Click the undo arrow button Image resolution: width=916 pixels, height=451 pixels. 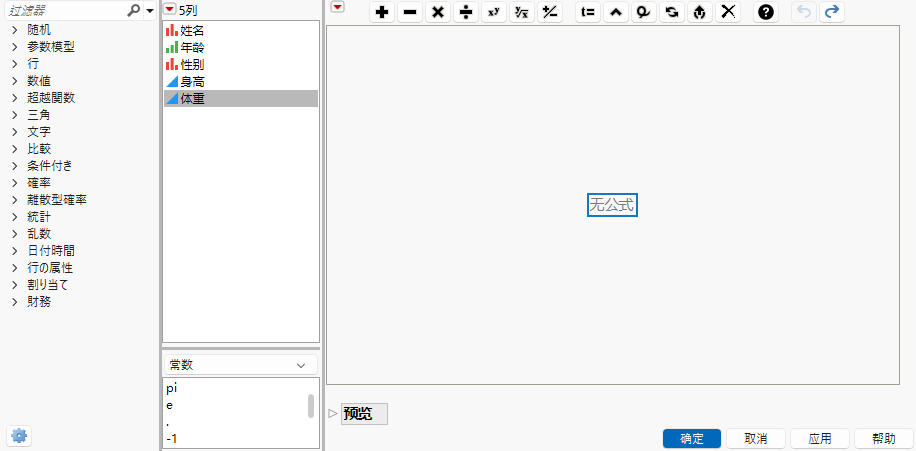point(804,12)
